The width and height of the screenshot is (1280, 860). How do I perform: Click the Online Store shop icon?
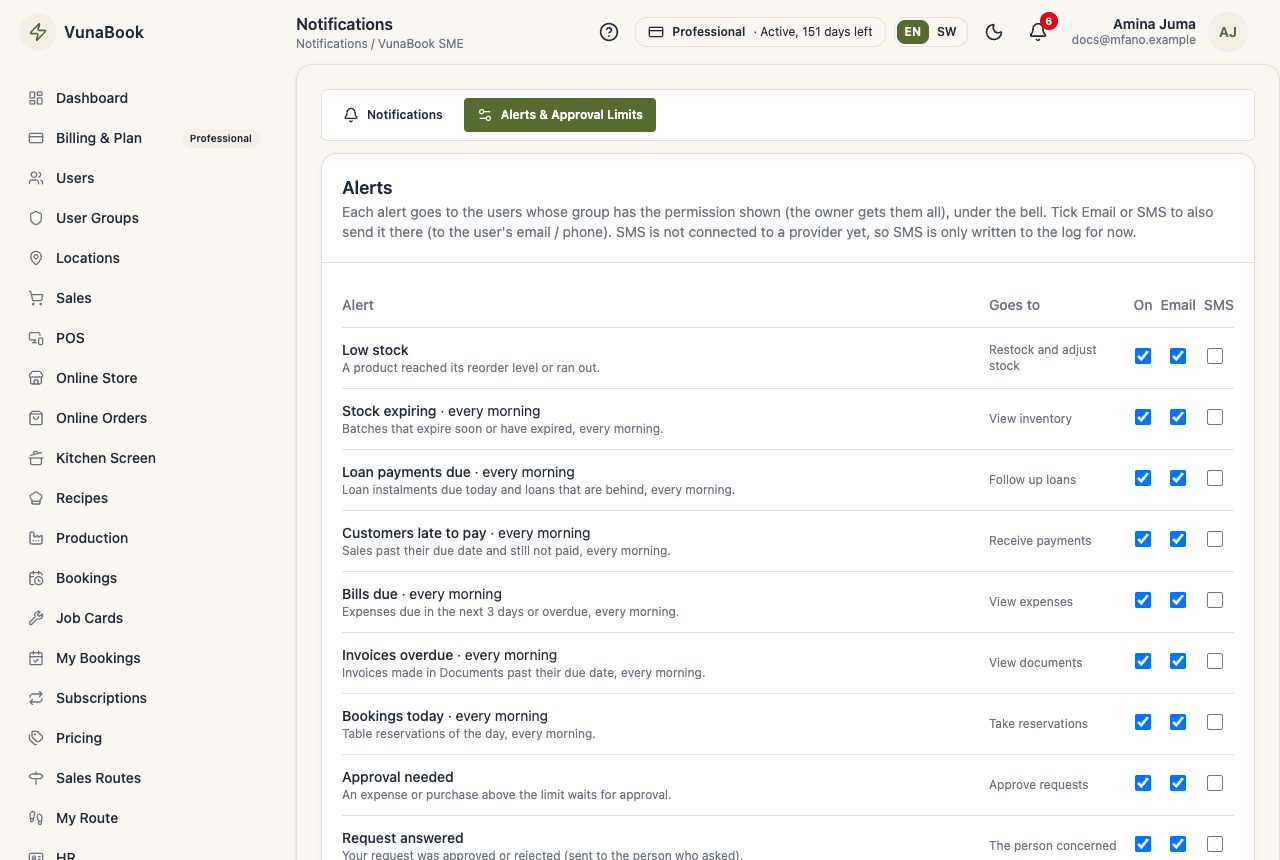point(36,378)
